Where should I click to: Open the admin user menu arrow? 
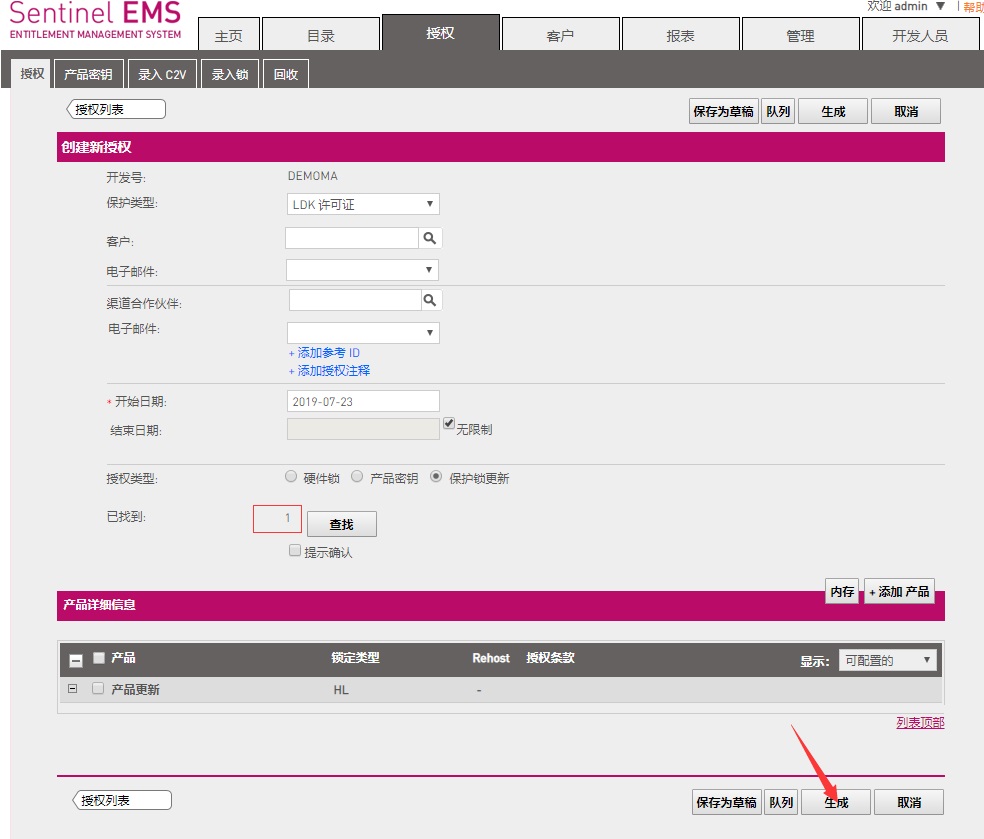[x=940, y=6]
